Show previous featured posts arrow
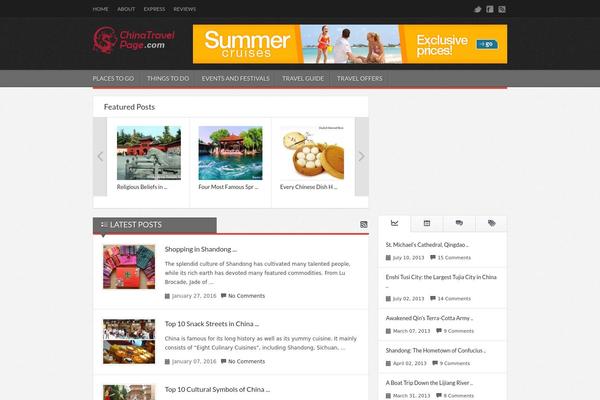This screenshot has width=600, height=400. [x=100, y=157]
